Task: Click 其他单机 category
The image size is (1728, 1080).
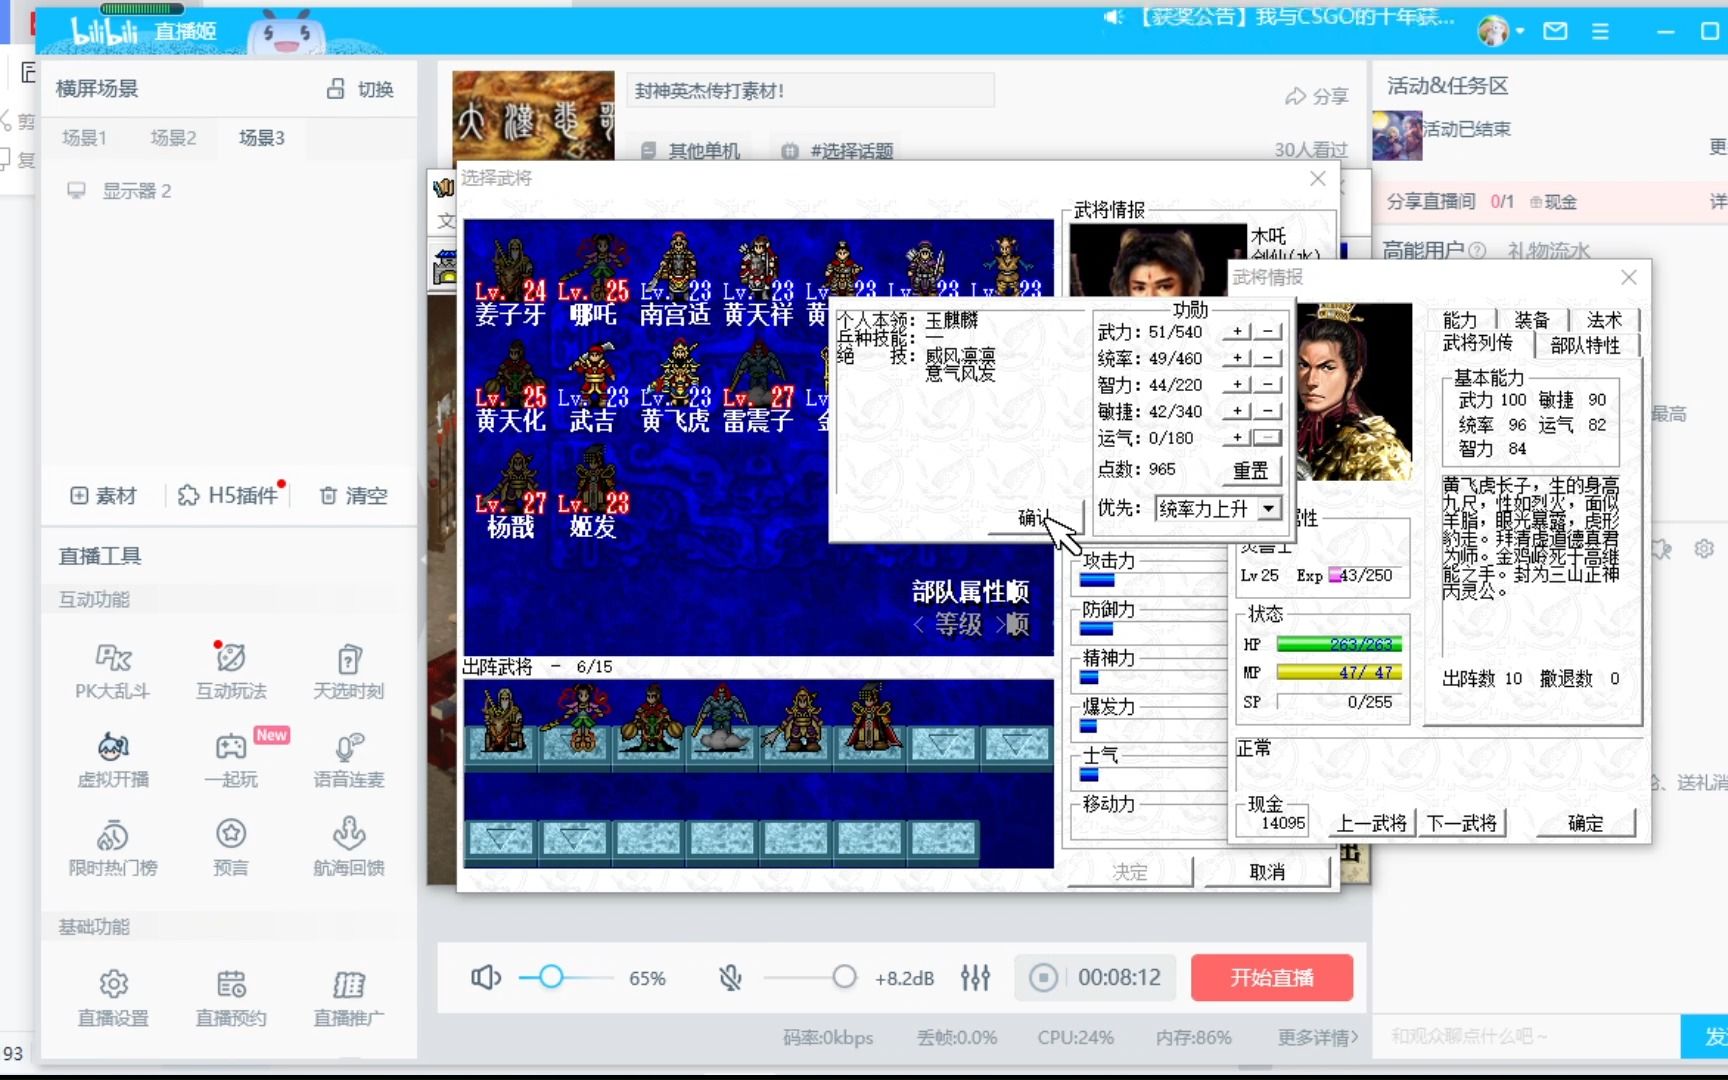Action: coord(691,151)
